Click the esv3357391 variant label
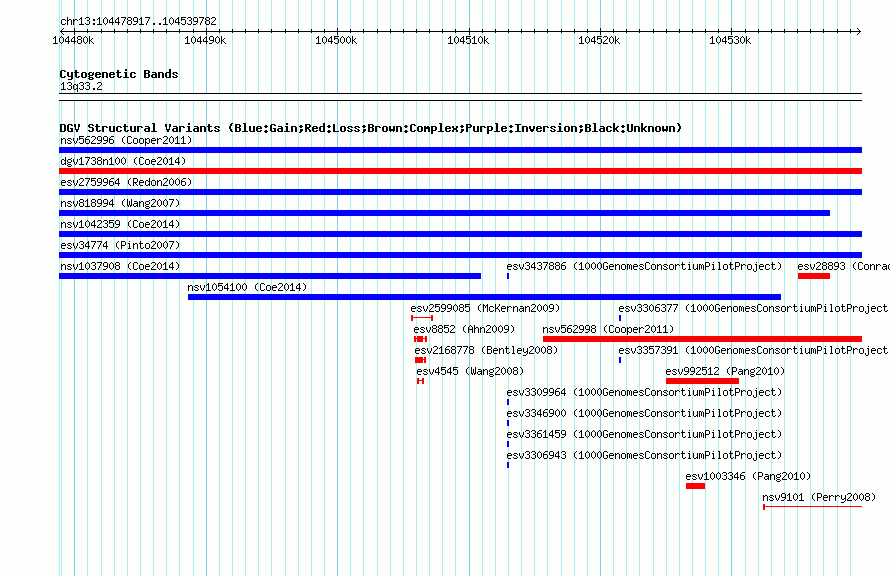 (x=753, y=350)
